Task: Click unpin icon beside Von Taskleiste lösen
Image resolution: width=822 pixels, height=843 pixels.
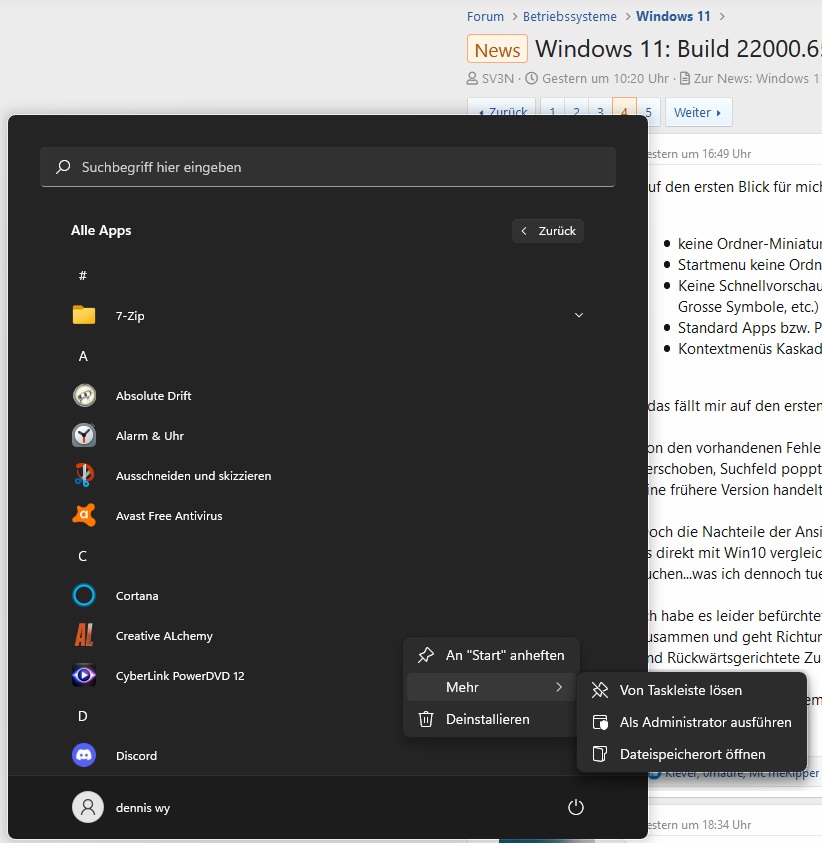Action: (x=600, y=690)
